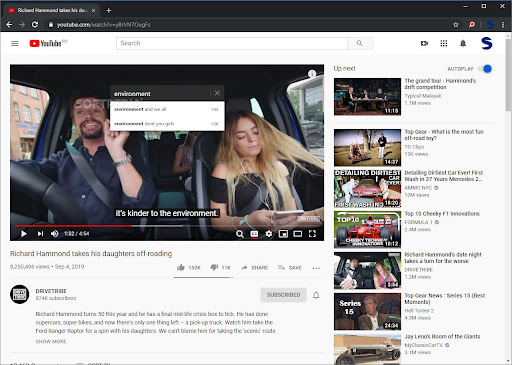Select result 'environment don't you girls'
512x365 pixels.
coord(167,124)
